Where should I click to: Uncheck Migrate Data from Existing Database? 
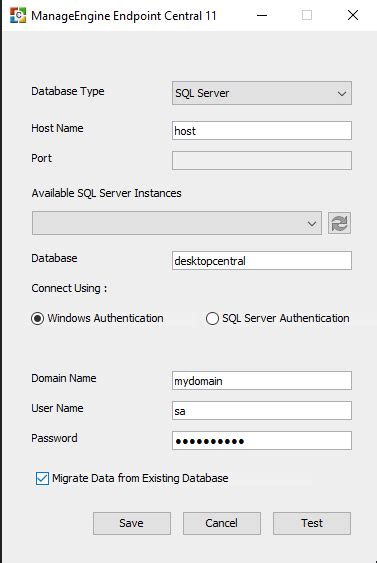click(x=42, y=478)
